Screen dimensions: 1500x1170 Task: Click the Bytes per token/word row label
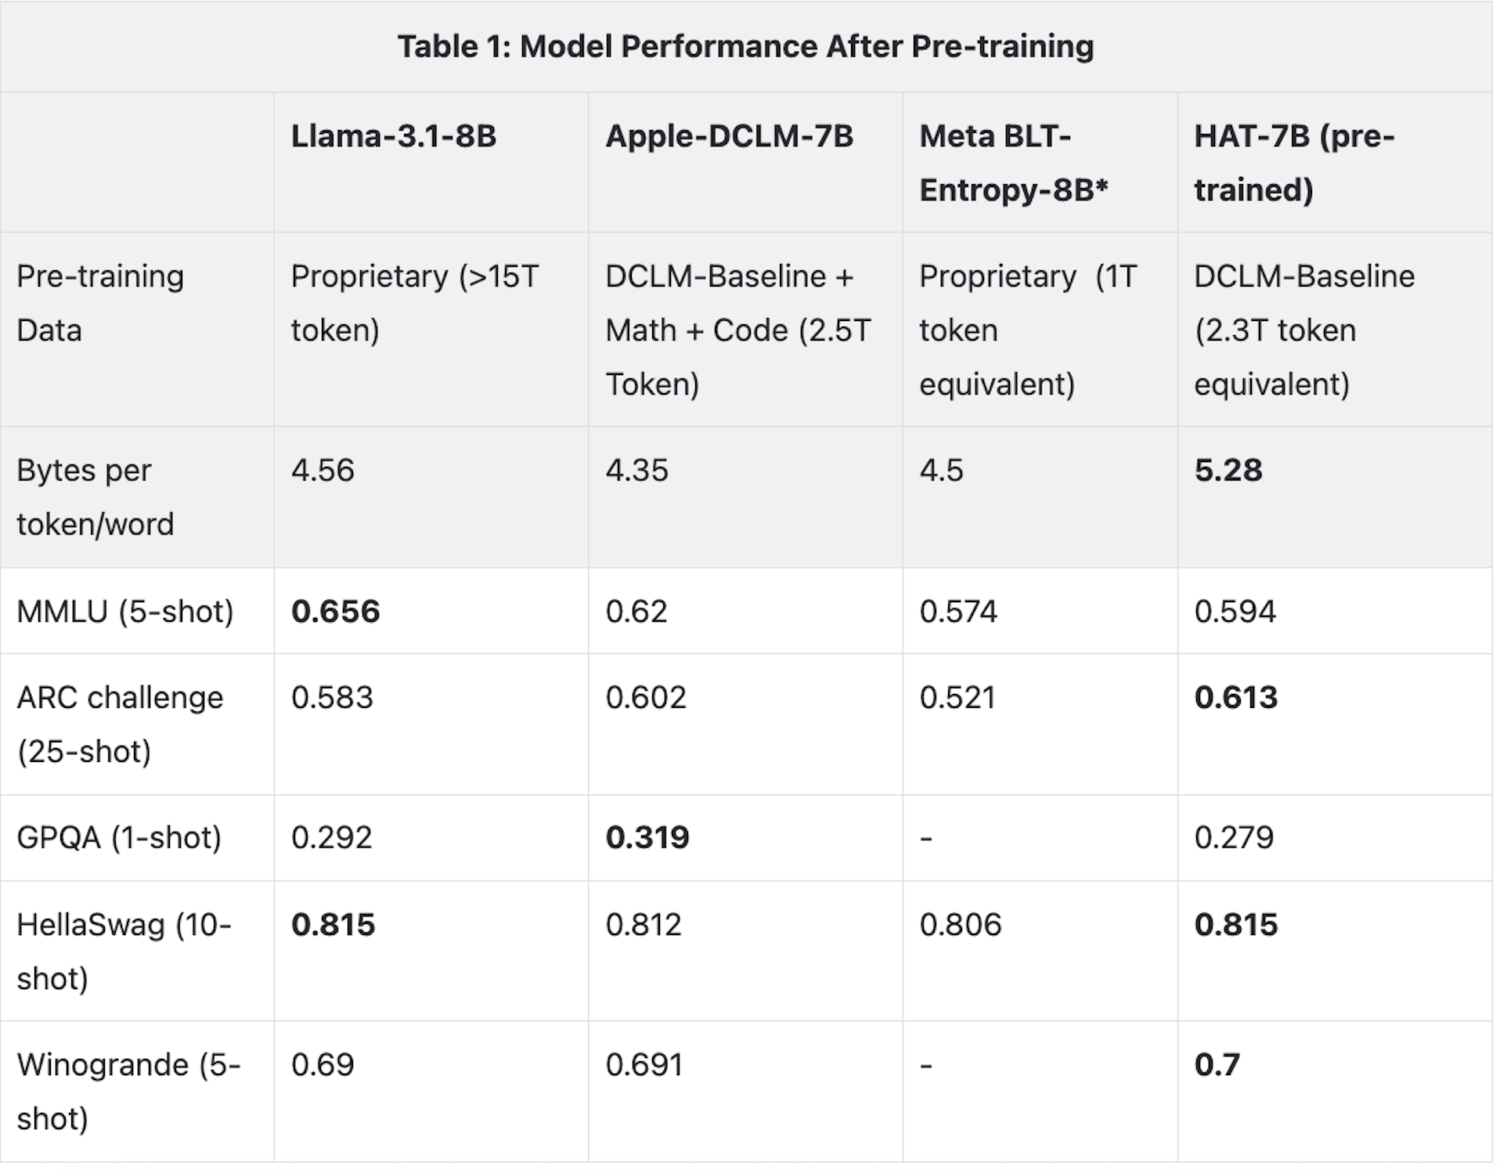(x=95, y=497)
